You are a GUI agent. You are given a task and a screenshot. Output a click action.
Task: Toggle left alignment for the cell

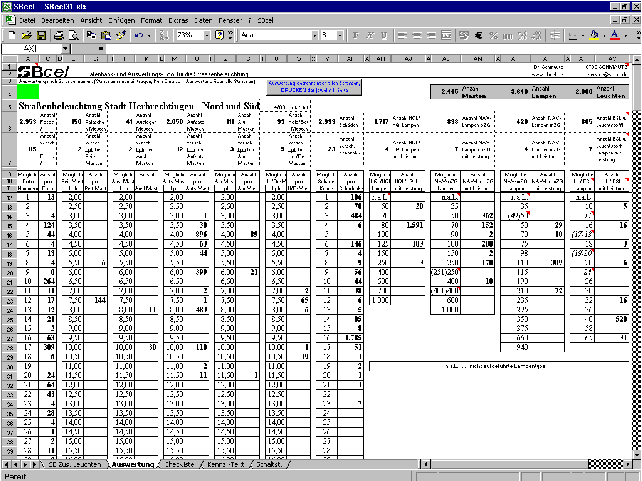click(402, 36)
